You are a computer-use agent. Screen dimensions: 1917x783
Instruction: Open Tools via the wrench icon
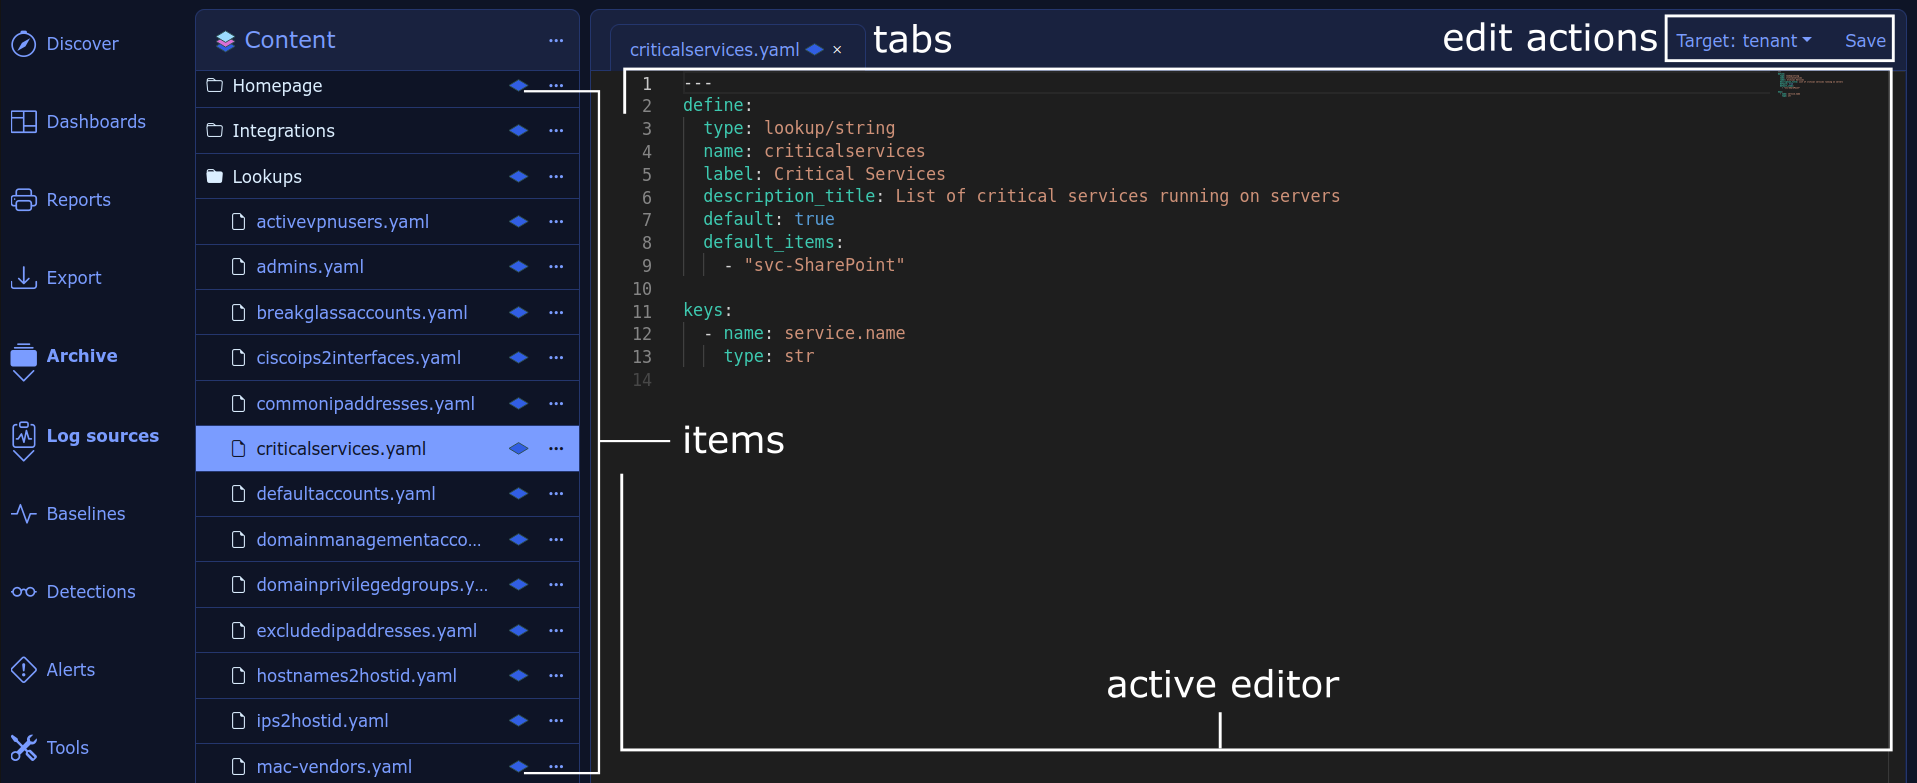click(23, 748)
